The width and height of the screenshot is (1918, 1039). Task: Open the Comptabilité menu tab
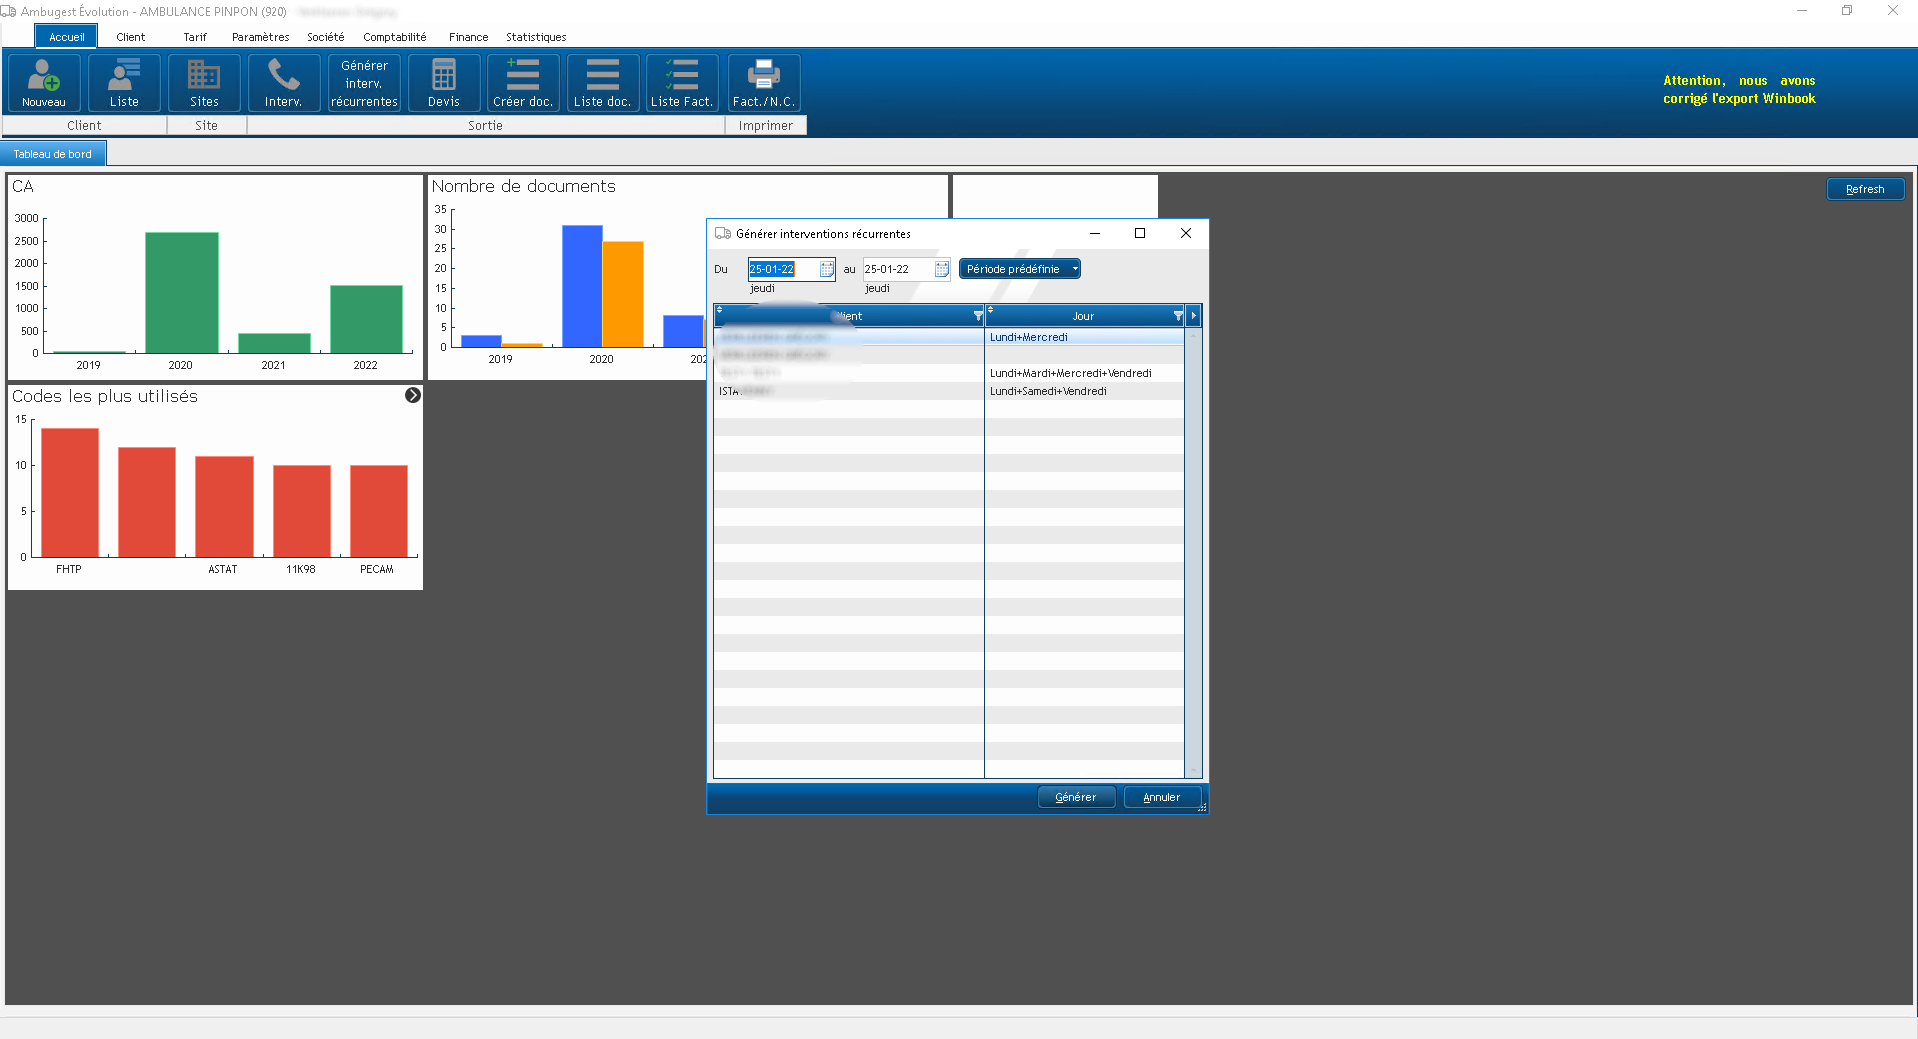(x=394, y=37)
